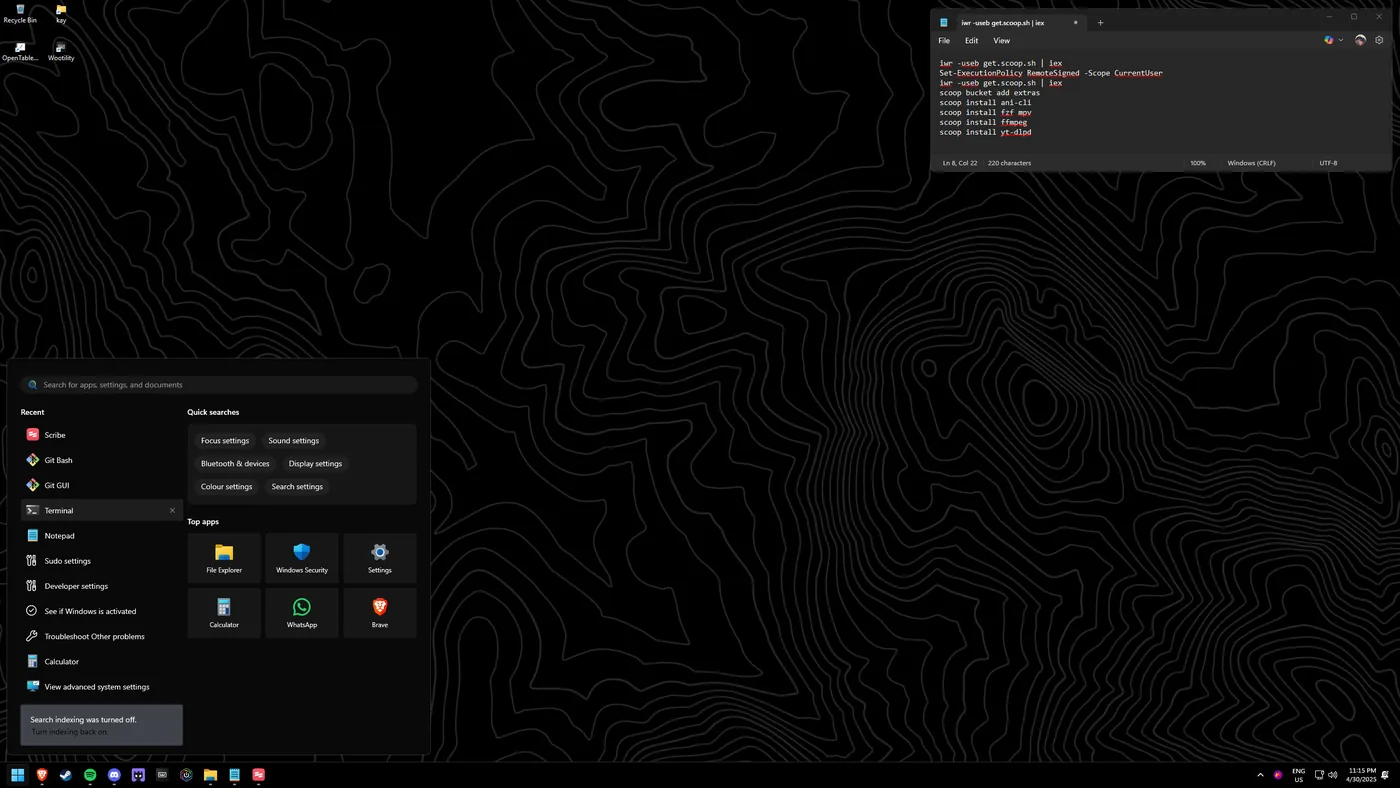1400x788 pixels.
Task: Remove Terminal from Recent with X
Action: pyautogui.click(x=172, y=510)
